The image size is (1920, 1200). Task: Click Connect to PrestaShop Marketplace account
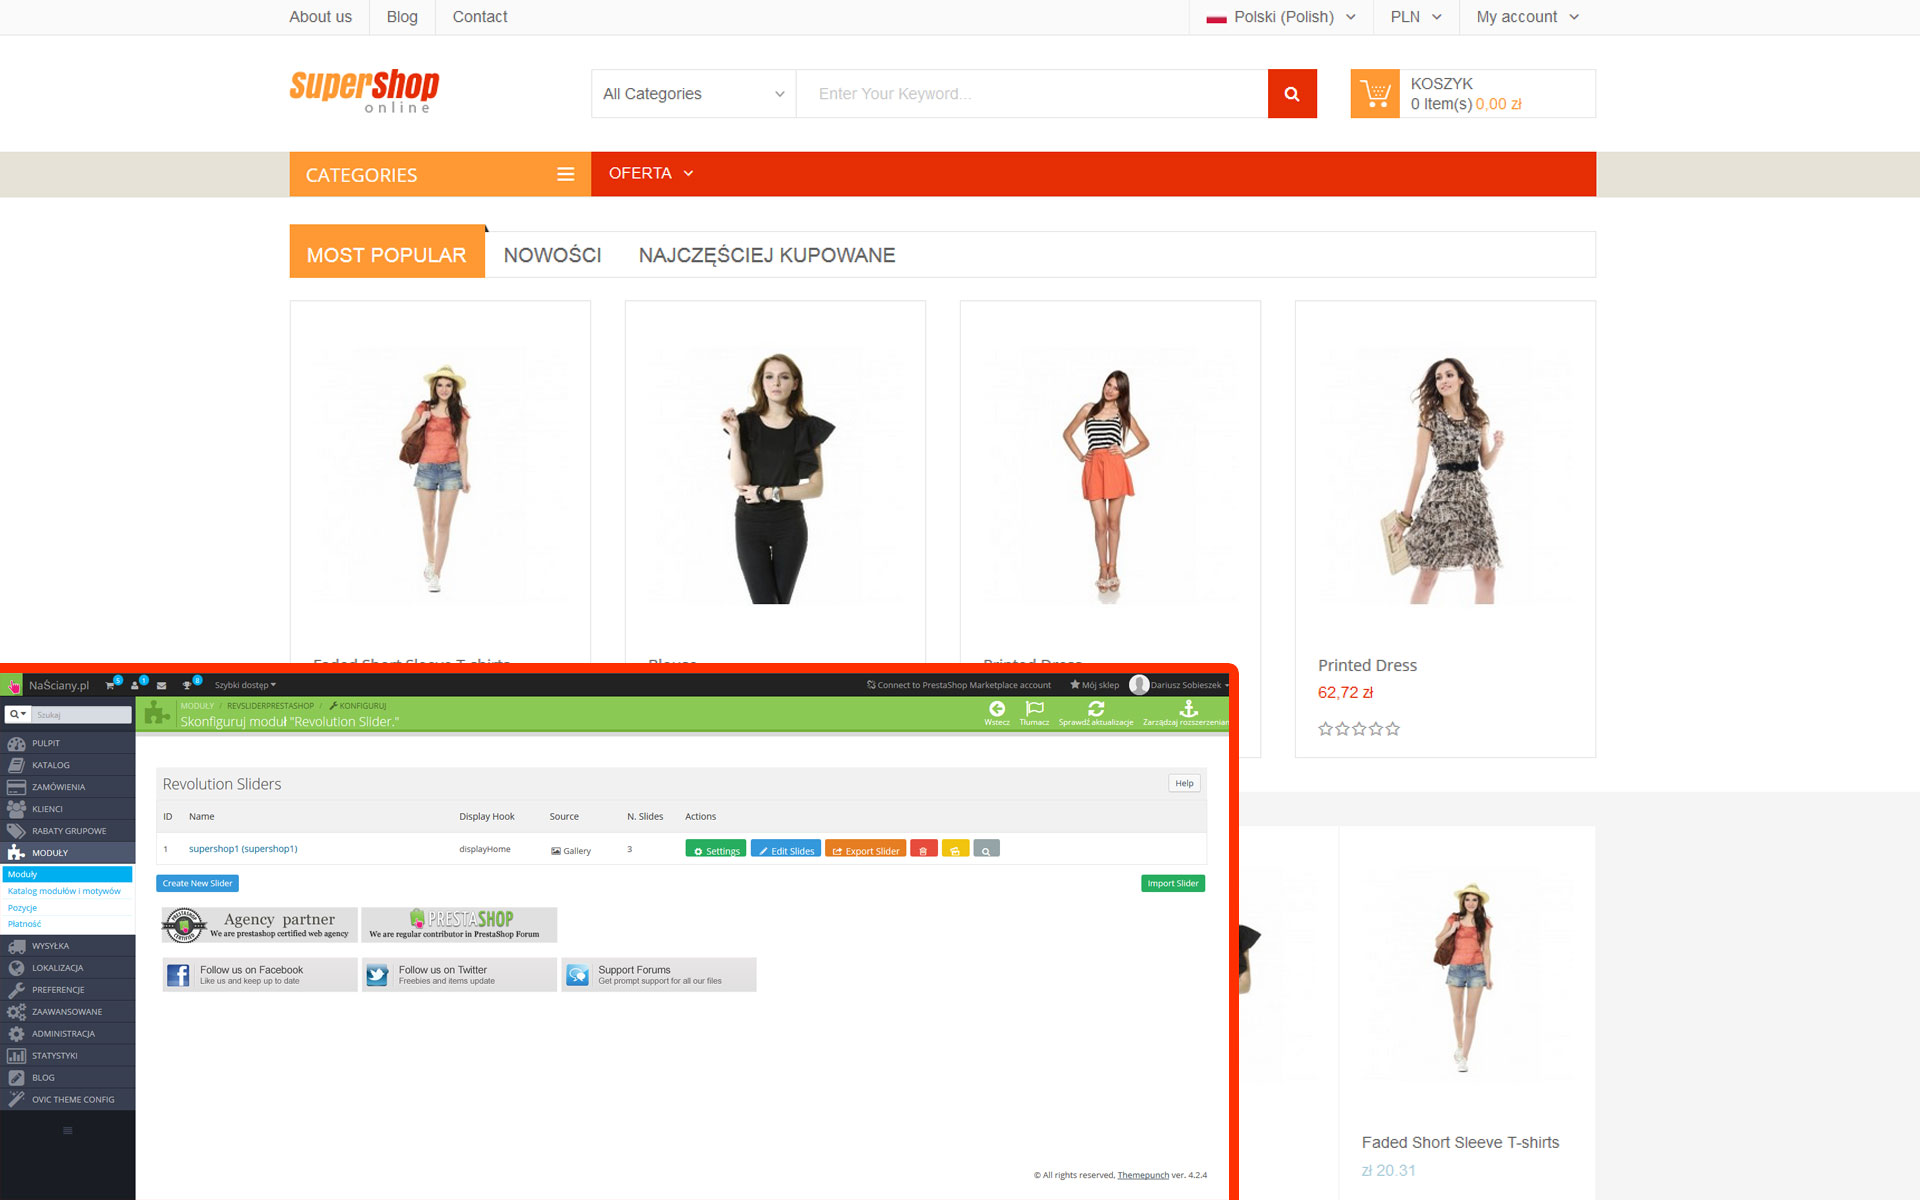959,685
